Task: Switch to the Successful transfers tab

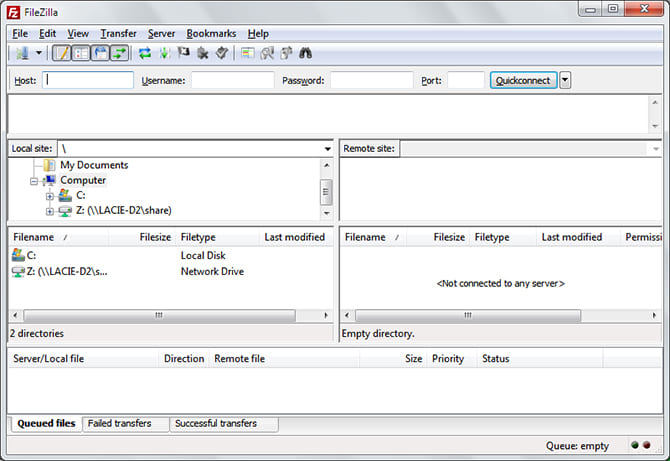Action: click(223, 423)
